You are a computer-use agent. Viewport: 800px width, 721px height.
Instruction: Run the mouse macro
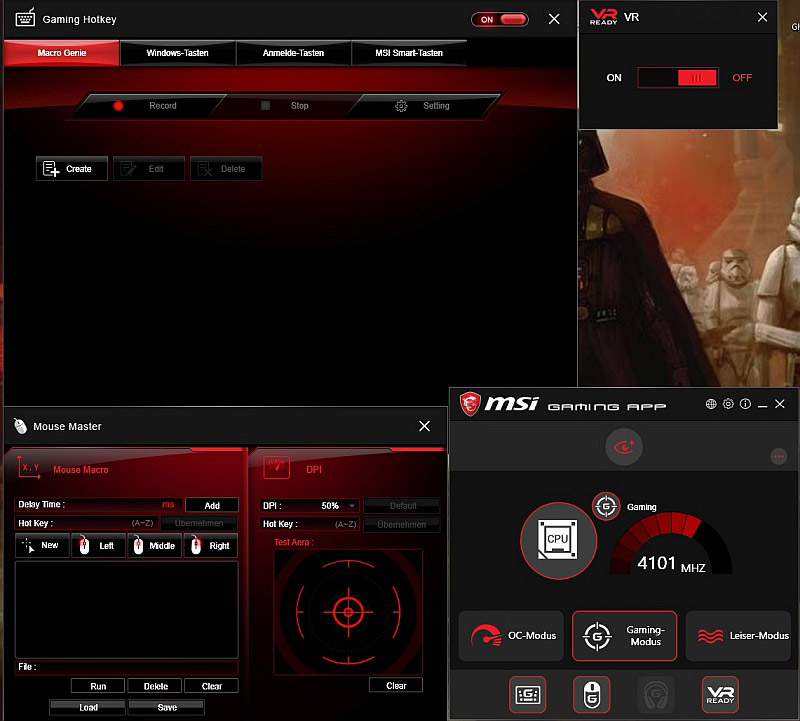pos(98,686)
